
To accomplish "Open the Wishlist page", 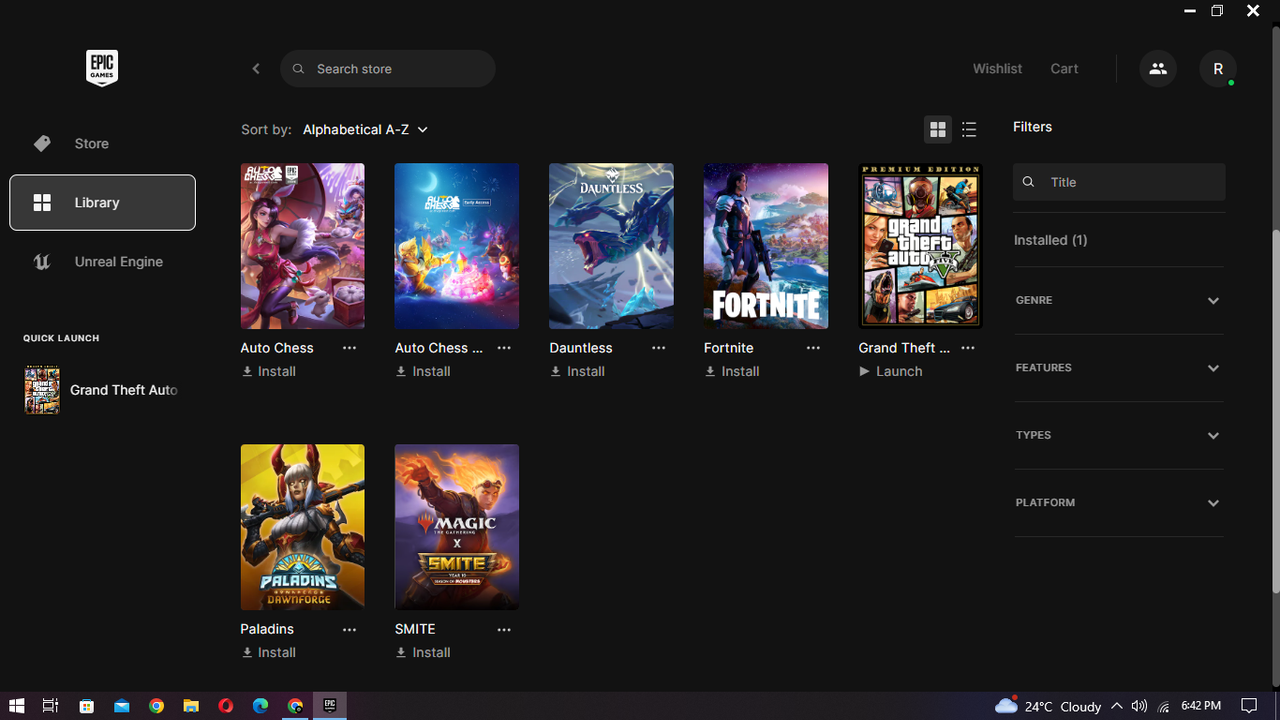I will point(997,69).
